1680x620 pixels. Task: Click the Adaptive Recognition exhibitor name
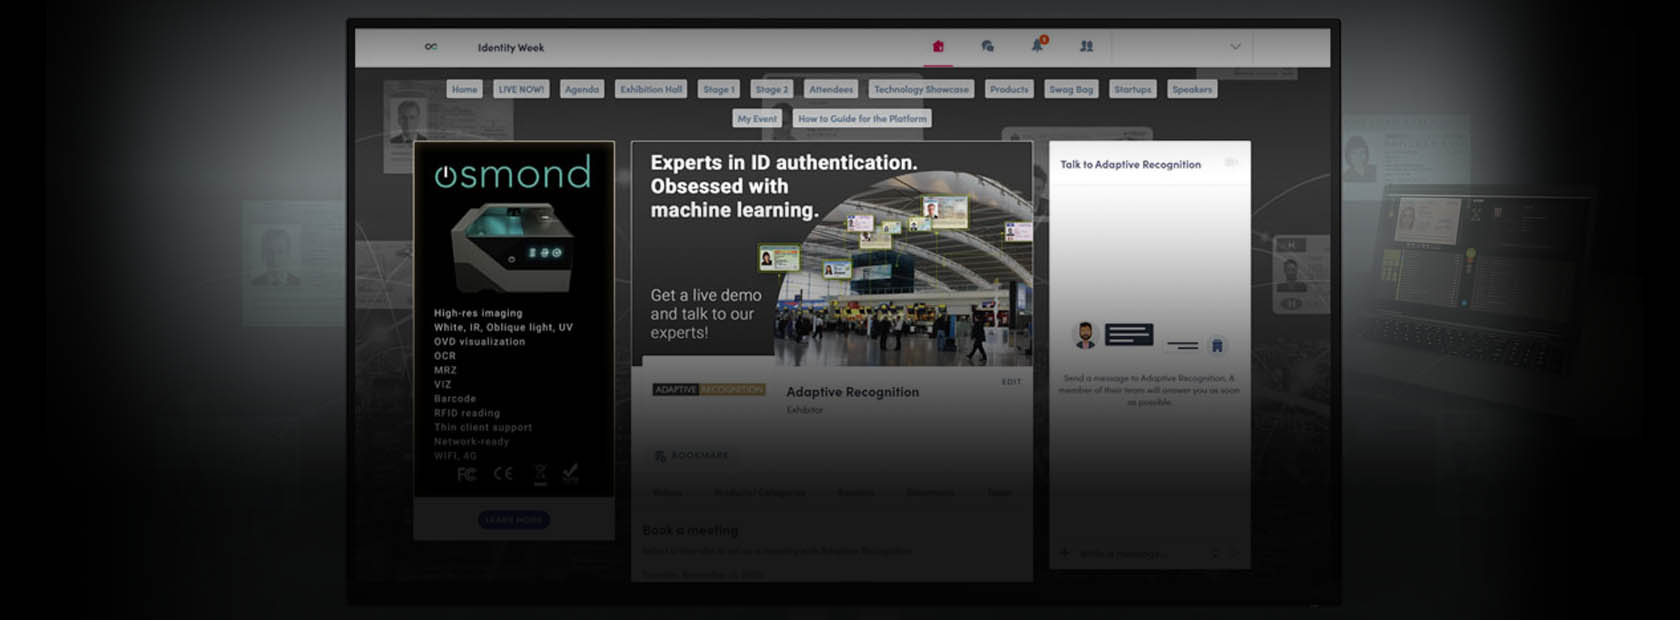(x=853, y=392)
